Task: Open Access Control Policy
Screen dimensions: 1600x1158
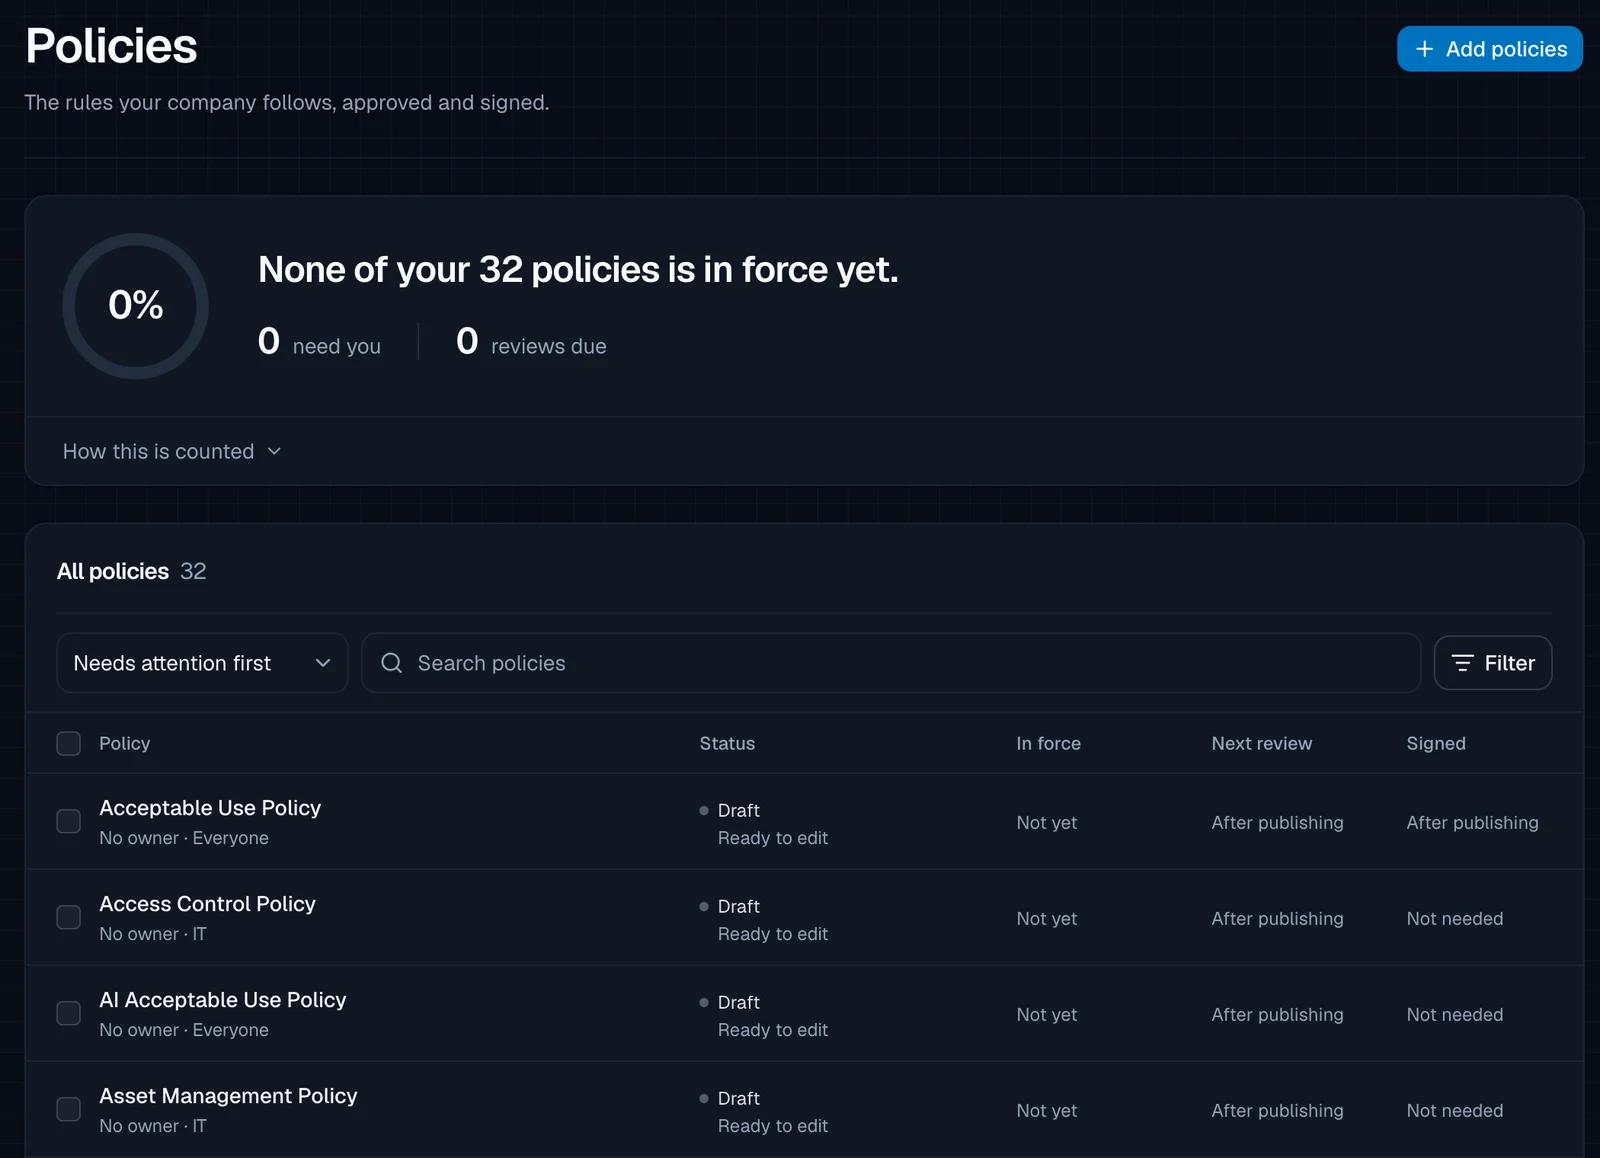Action: [x=207, y=904]
